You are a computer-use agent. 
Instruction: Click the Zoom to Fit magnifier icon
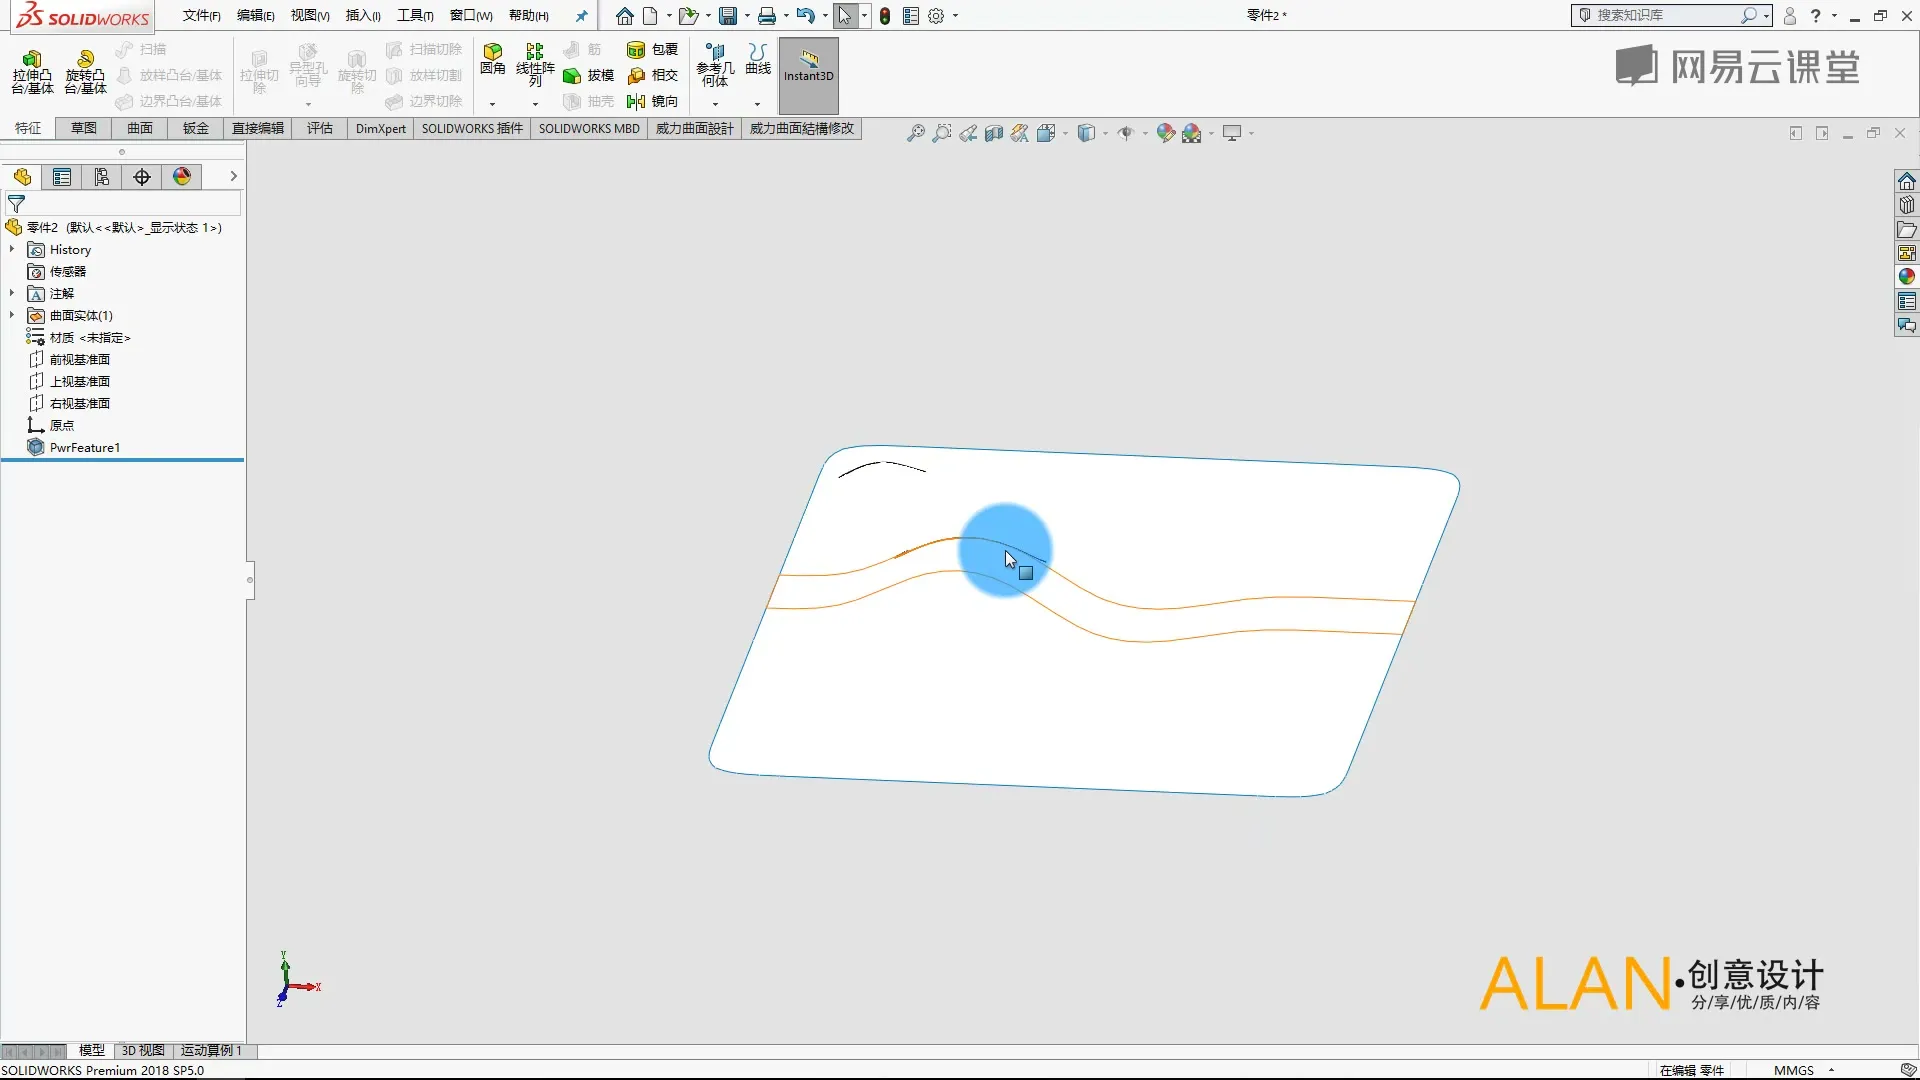pyautogui.click(x=915, y=133)
